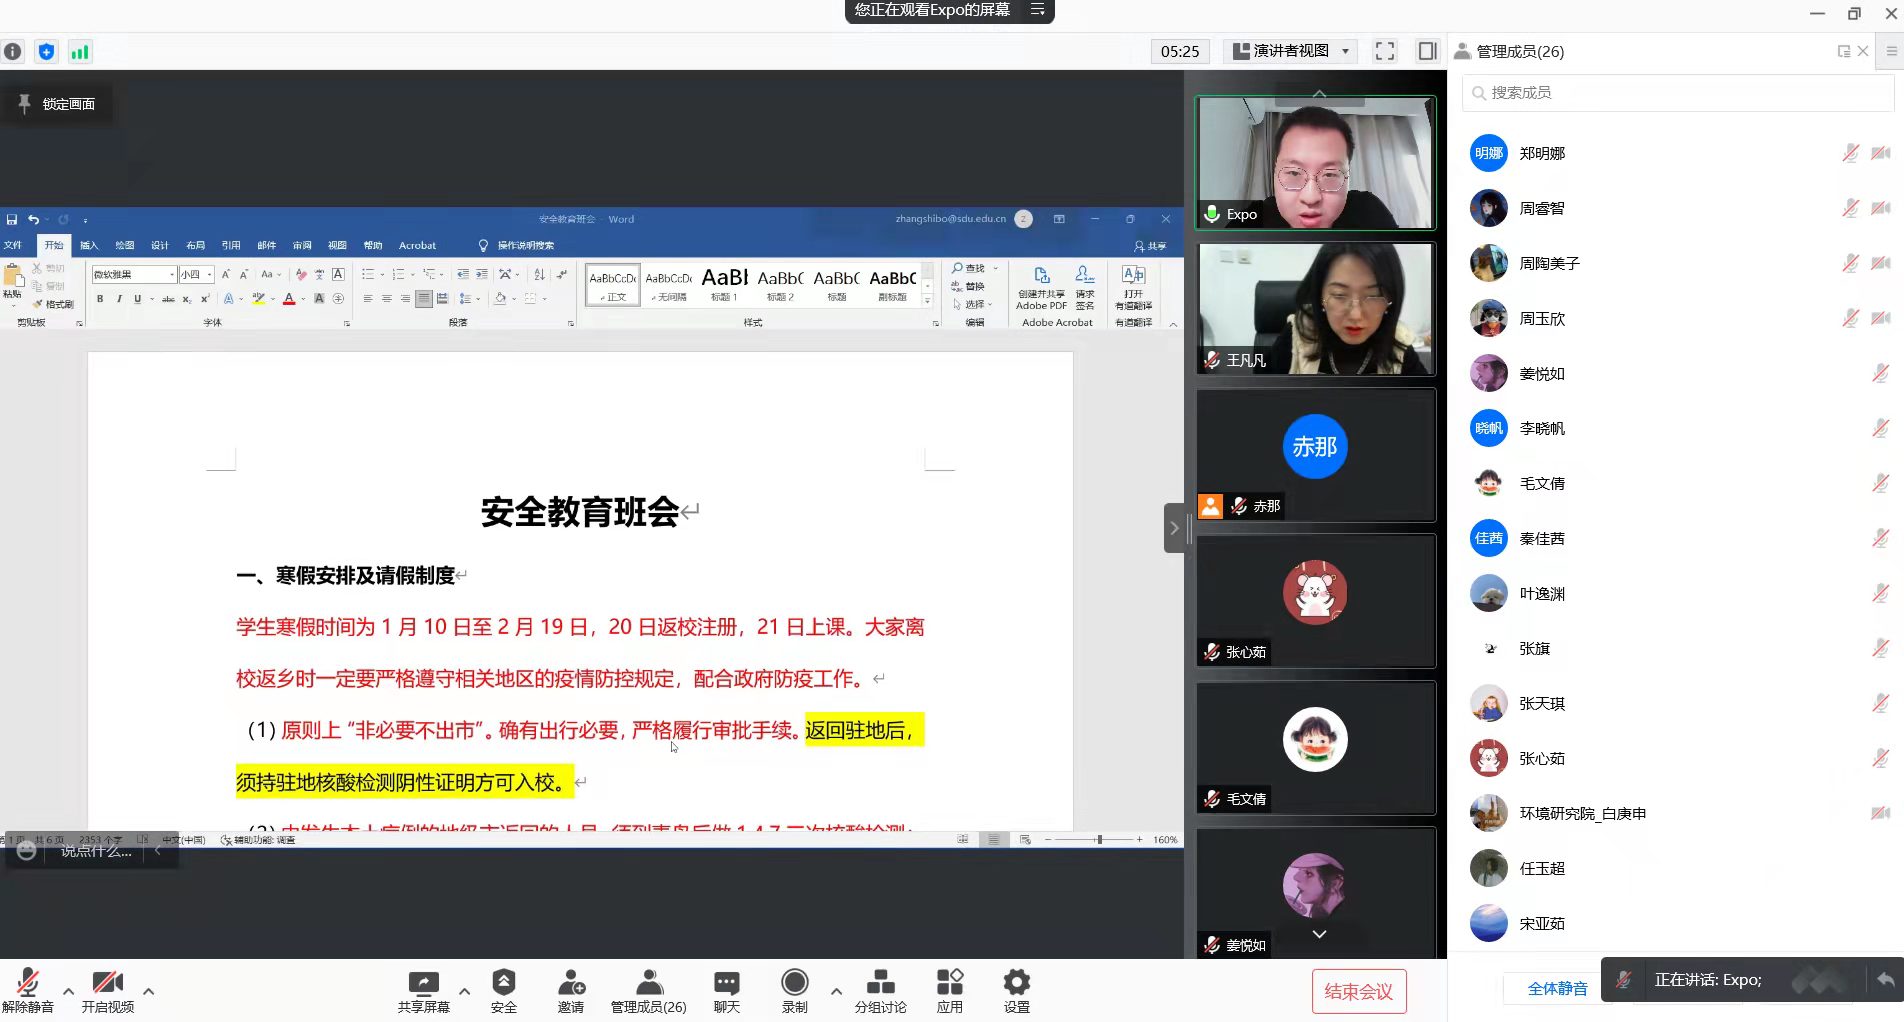Open the Apps (应用) icon
The image size is (1904, 1022).
pos(949,990)
